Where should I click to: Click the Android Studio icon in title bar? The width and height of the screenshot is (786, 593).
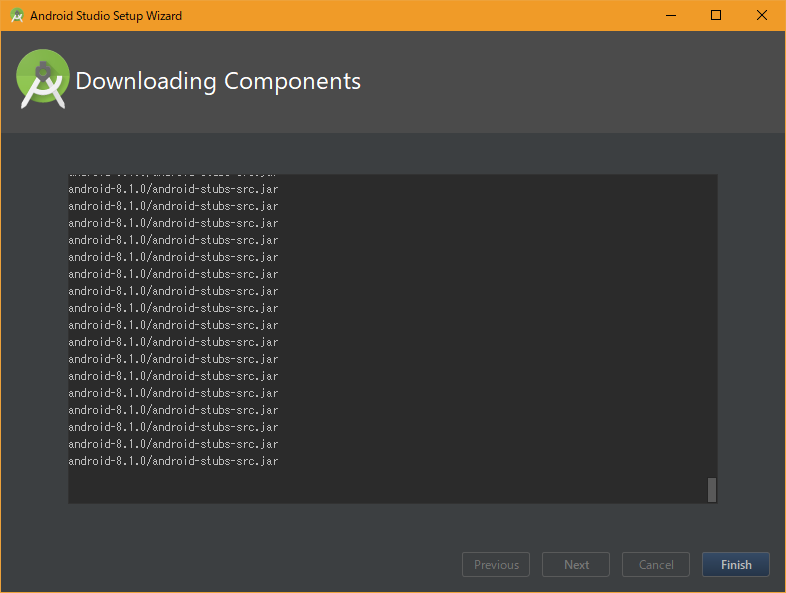[x=17, y=15]
